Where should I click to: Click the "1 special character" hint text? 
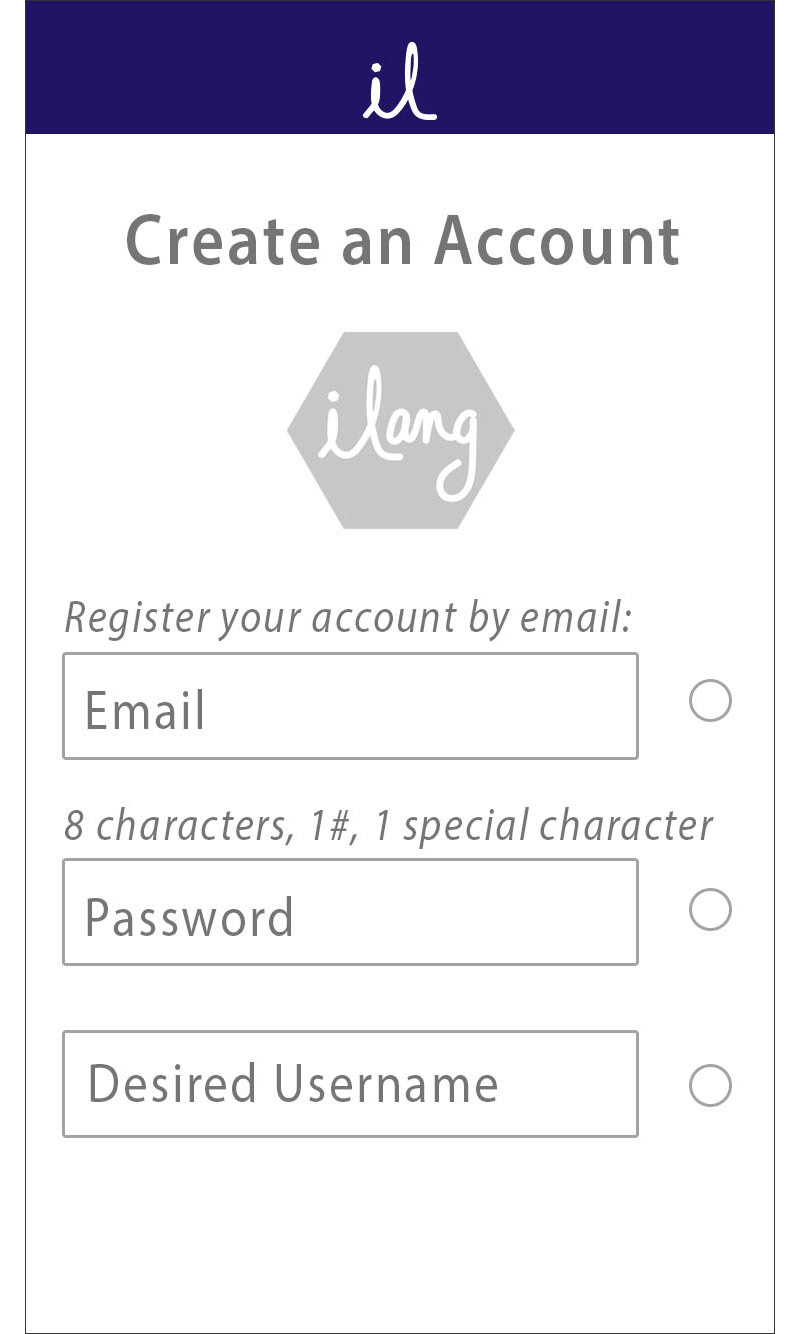tap(545, 825)
